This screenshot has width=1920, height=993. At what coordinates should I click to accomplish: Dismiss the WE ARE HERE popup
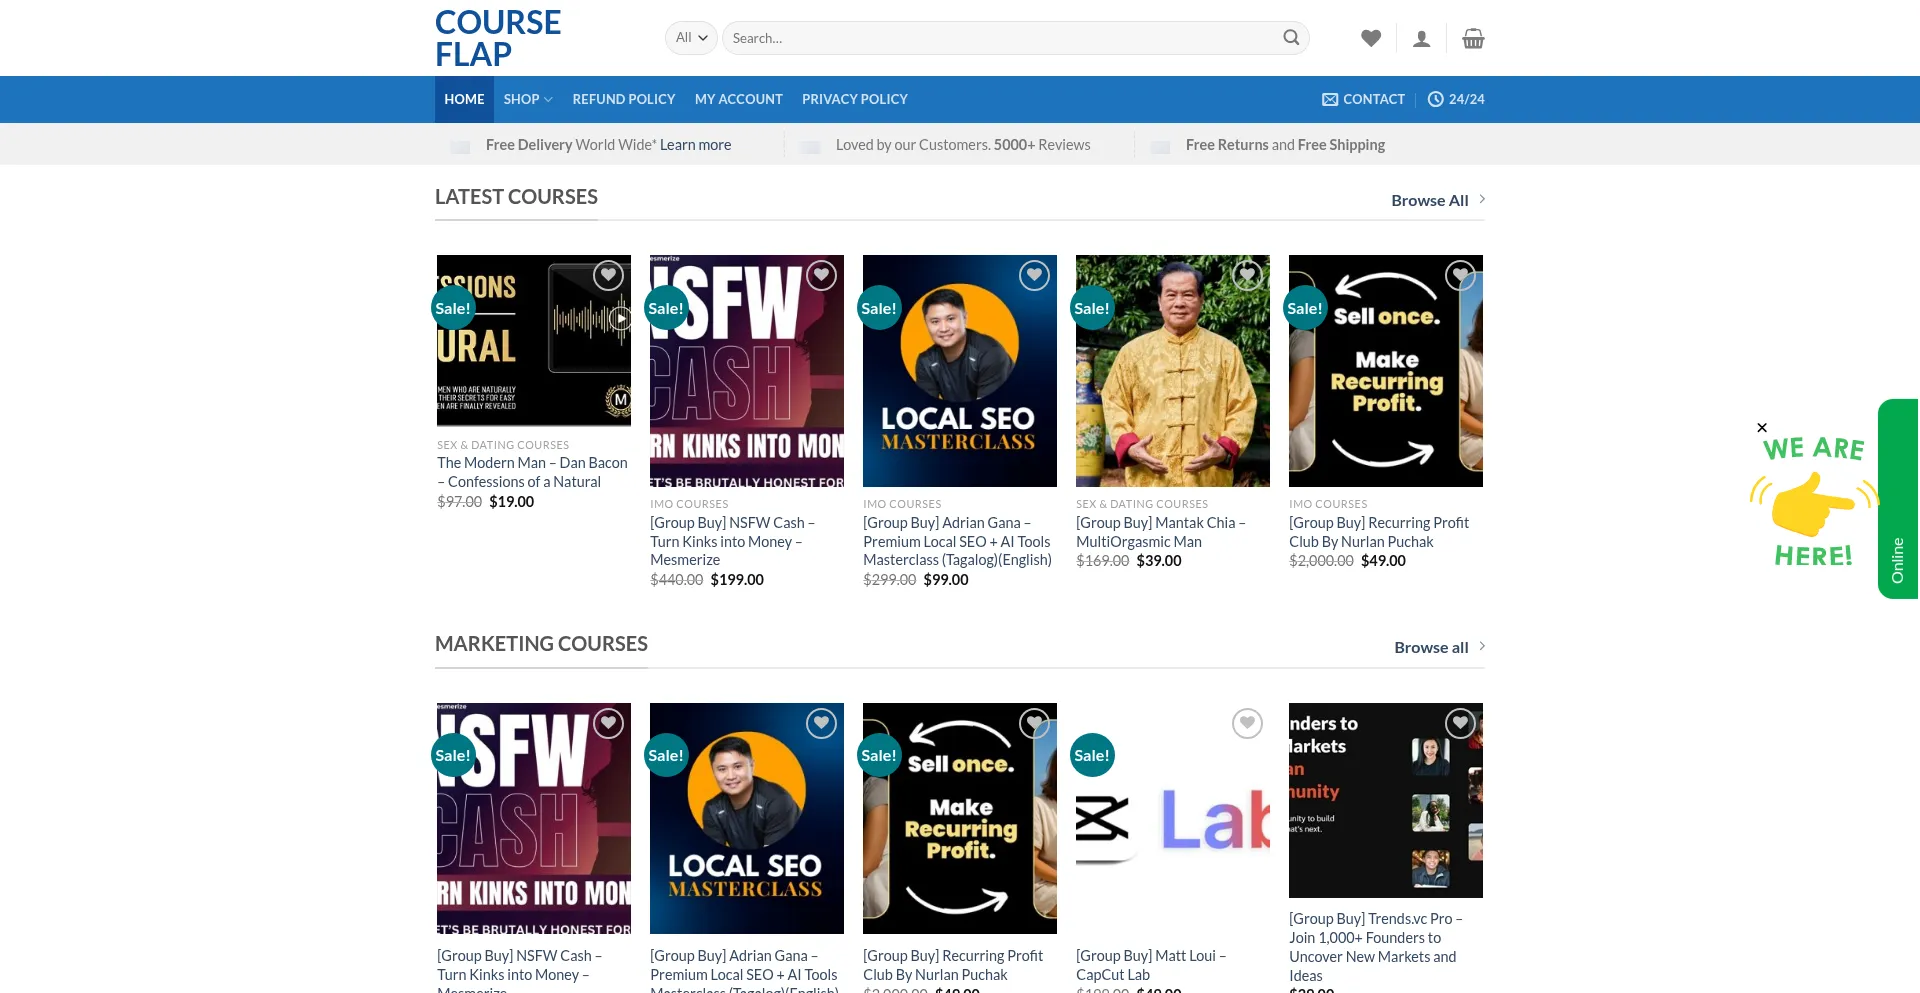(x=1762, y=427)
